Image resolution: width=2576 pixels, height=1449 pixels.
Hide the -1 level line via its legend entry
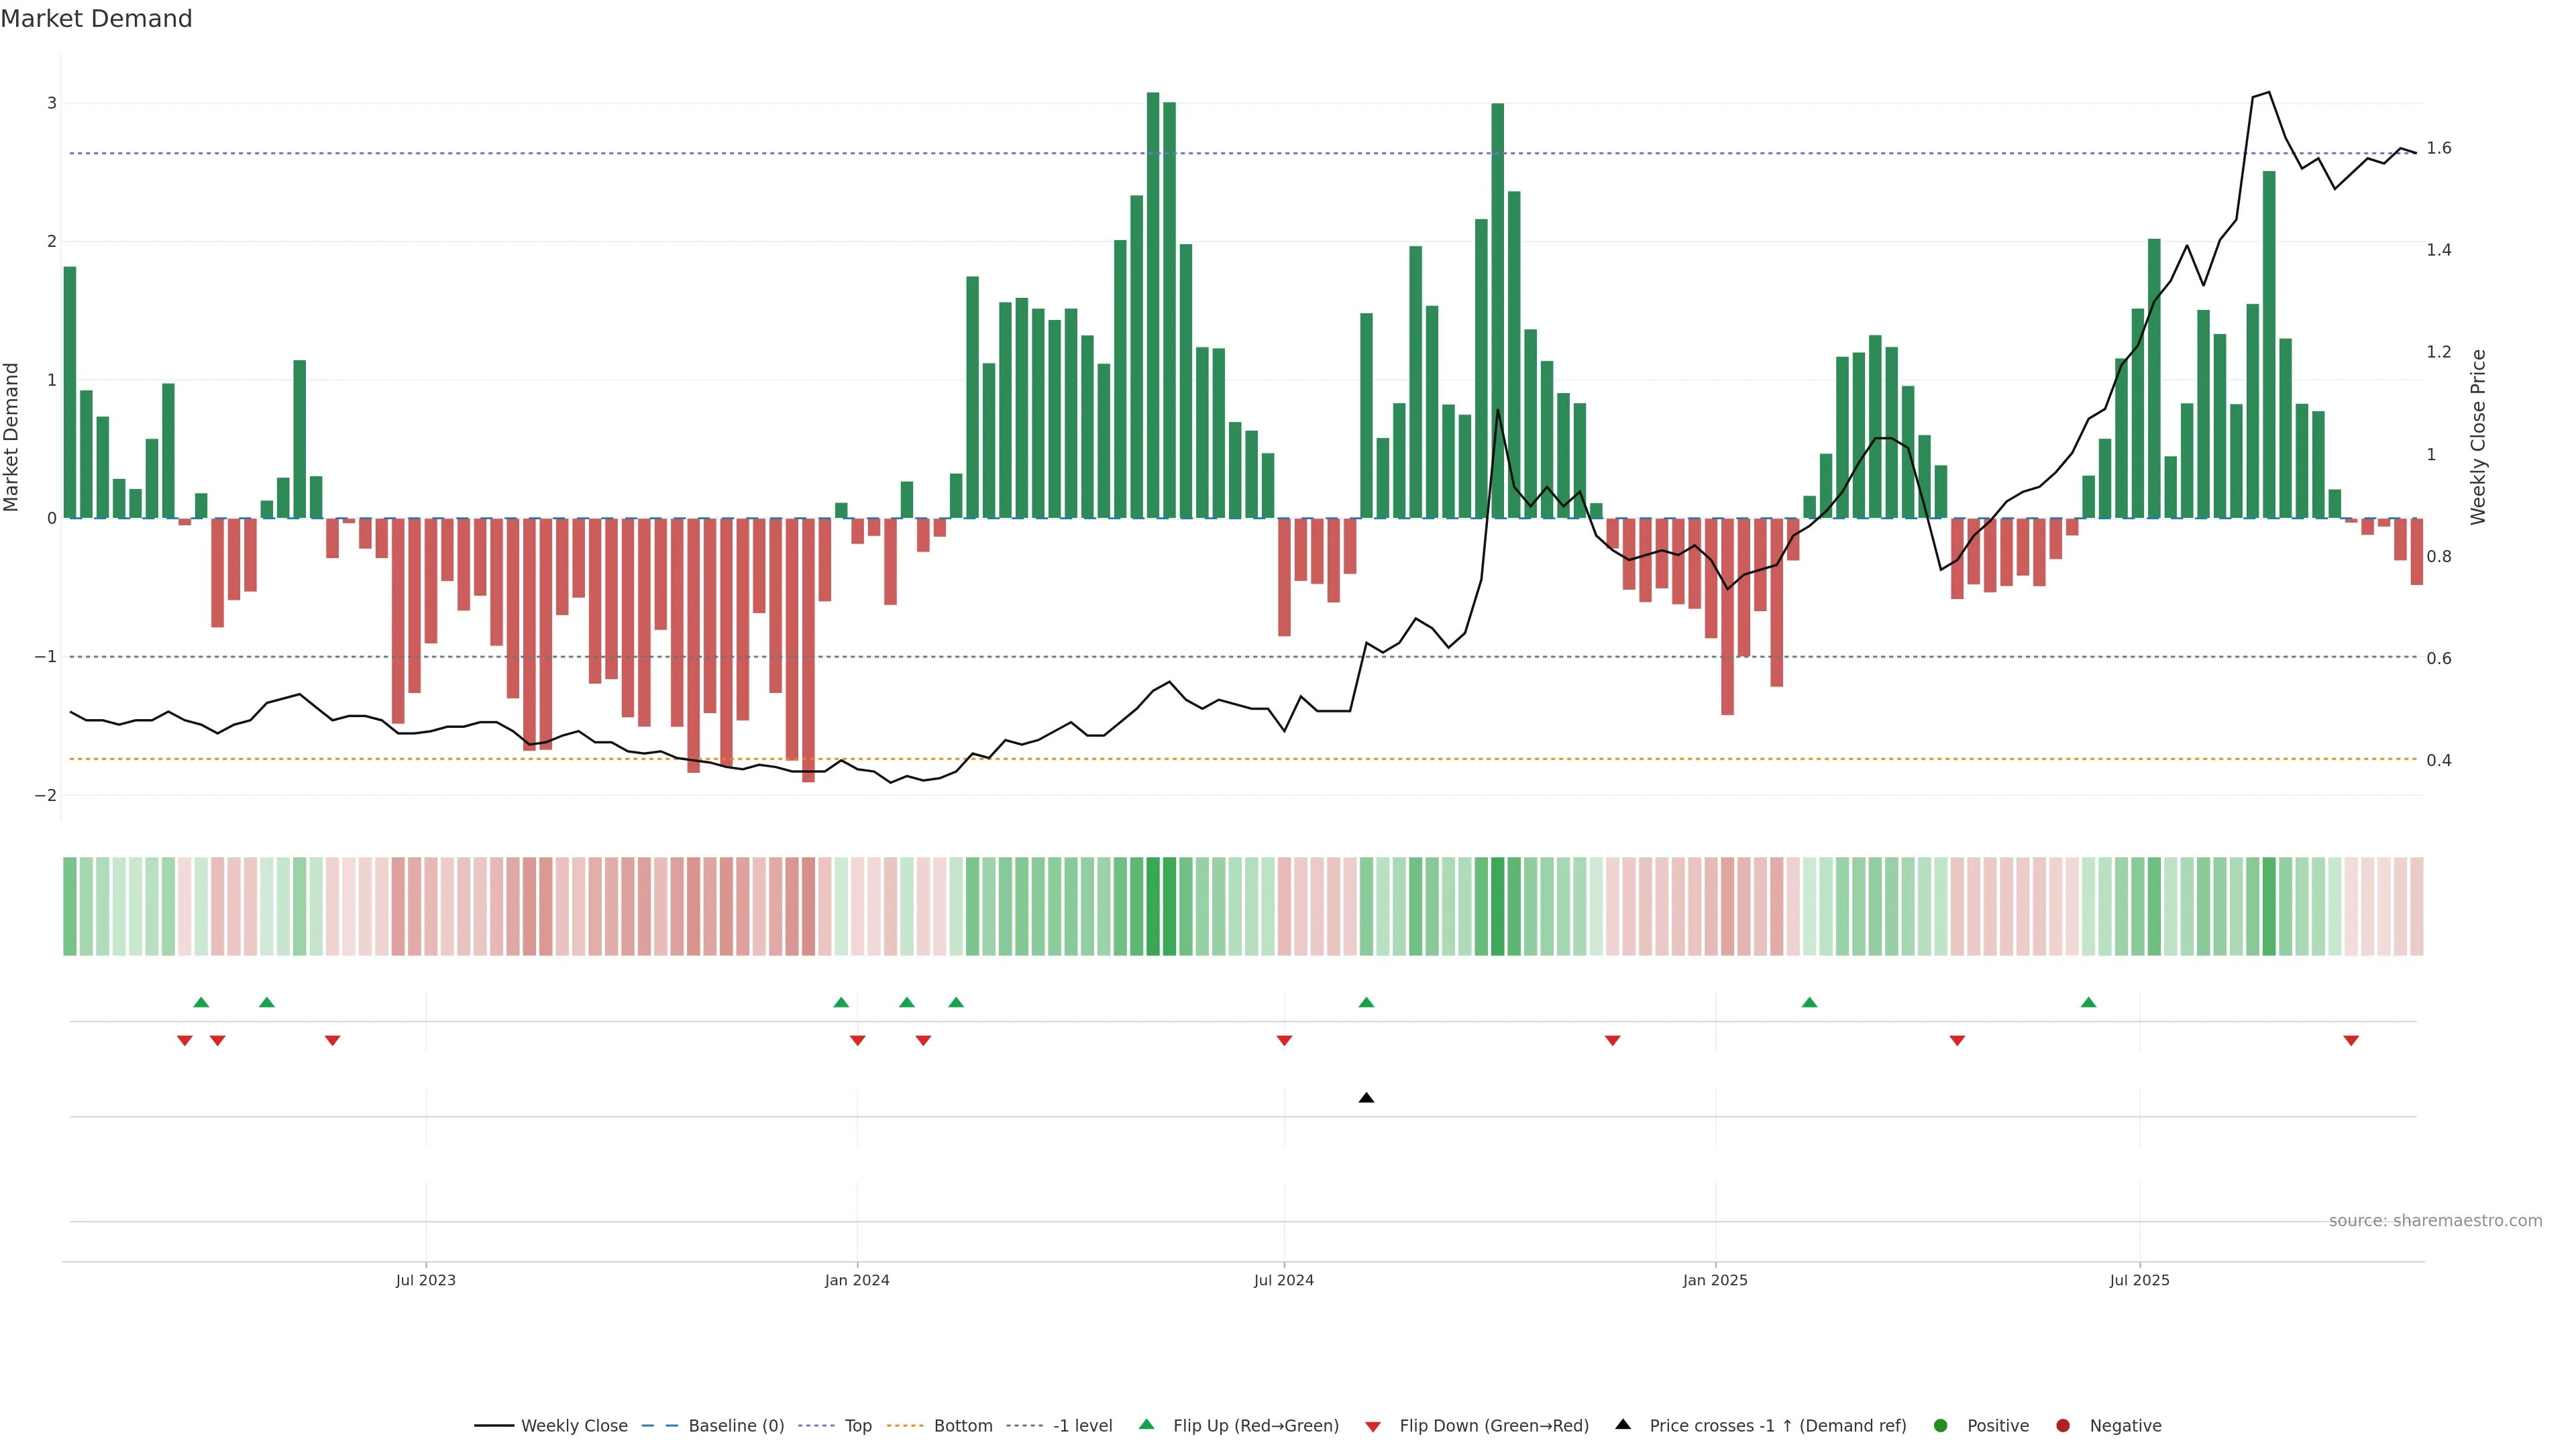[1082, 1425]
